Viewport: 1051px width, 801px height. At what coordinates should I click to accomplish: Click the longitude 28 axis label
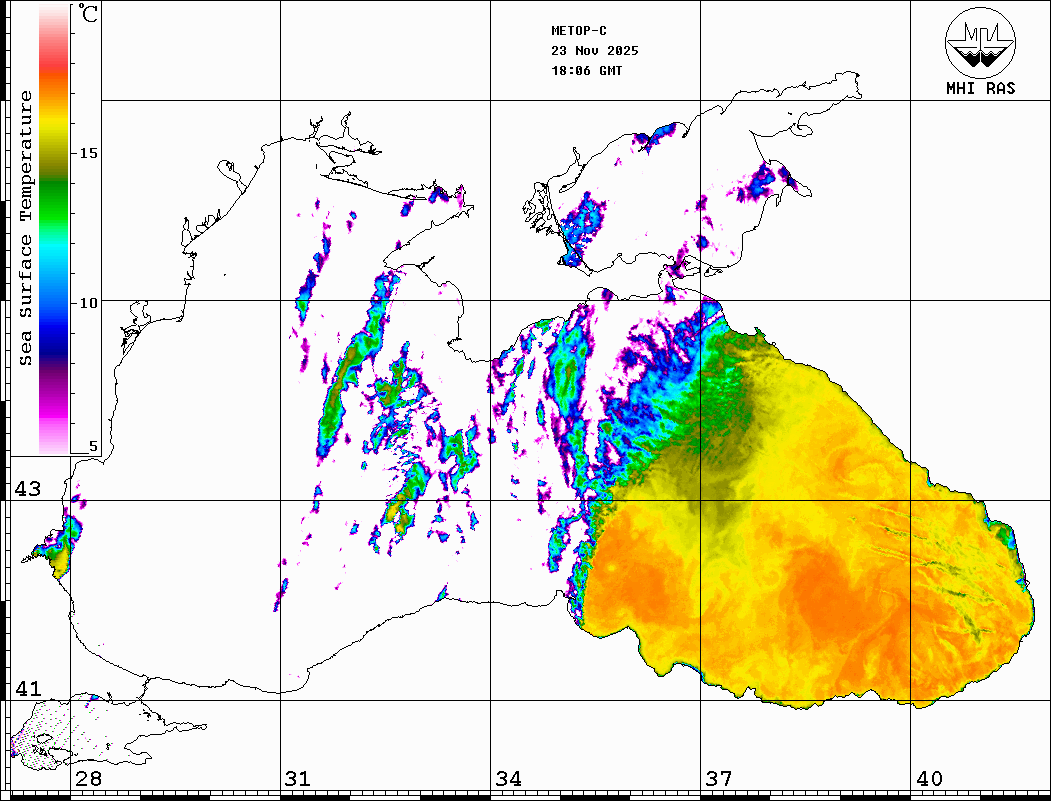pyautogui.click(x=88, y=779)
